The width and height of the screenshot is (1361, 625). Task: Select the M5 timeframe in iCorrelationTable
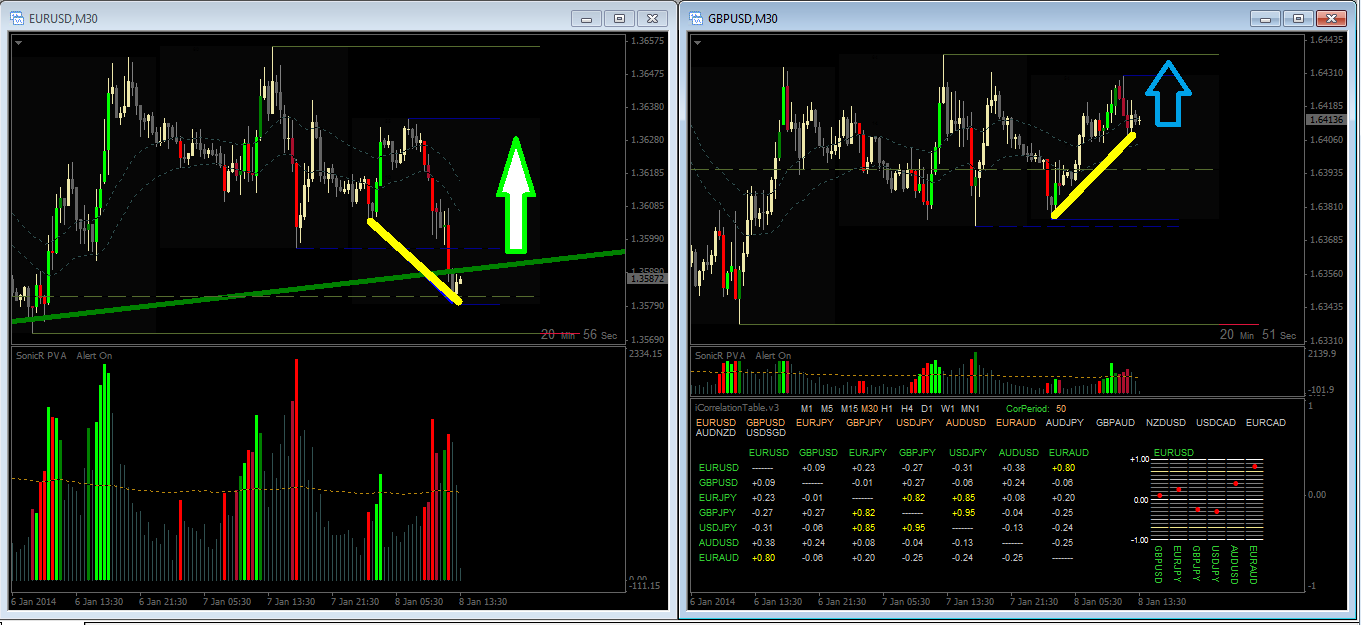[x=827, y=408]
